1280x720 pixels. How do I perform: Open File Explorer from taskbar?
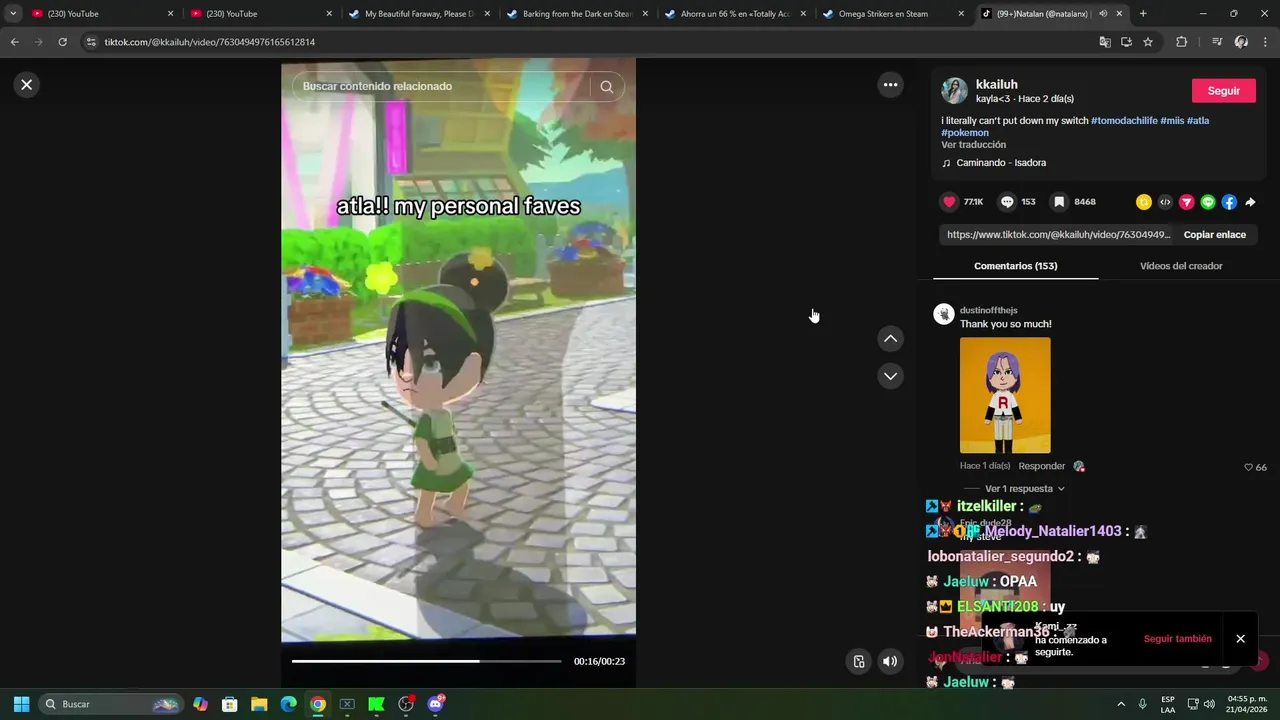point(259,704)
